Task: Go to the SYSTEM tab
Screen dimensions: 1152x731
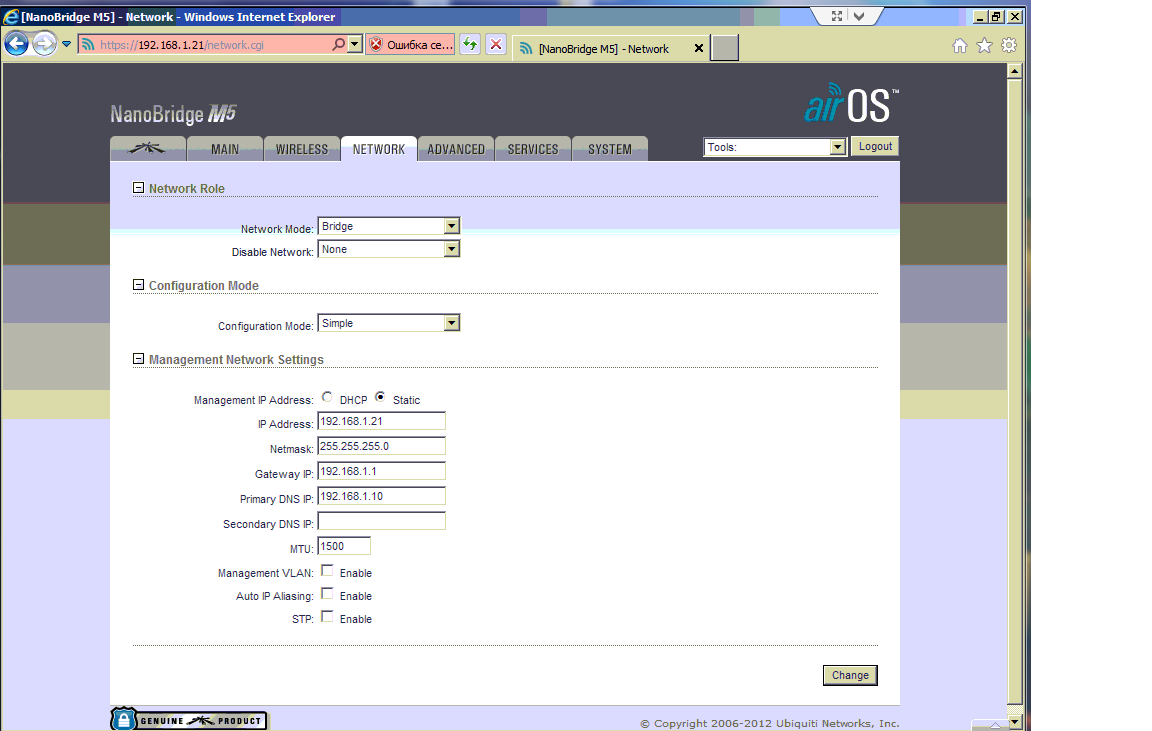Action: pyautogui.click(x=610, y=148)
